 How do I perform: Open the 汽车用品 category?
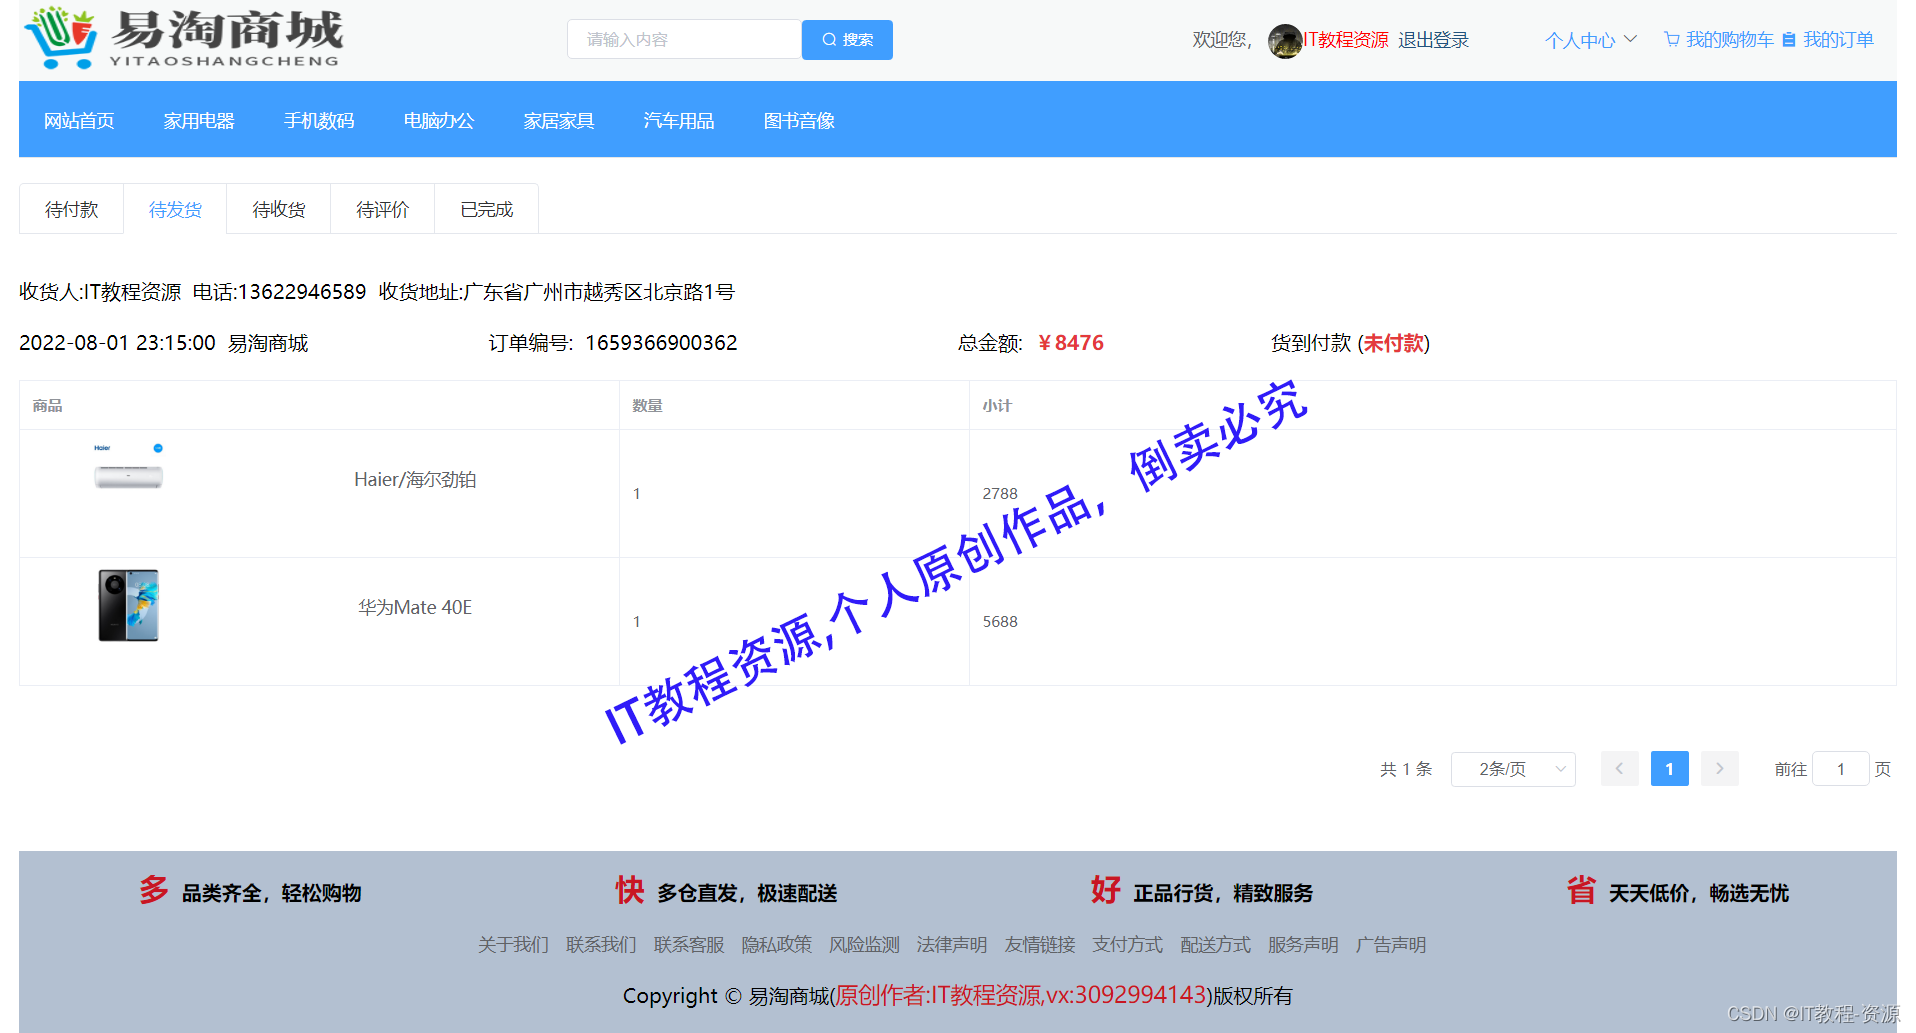point(679,121)
